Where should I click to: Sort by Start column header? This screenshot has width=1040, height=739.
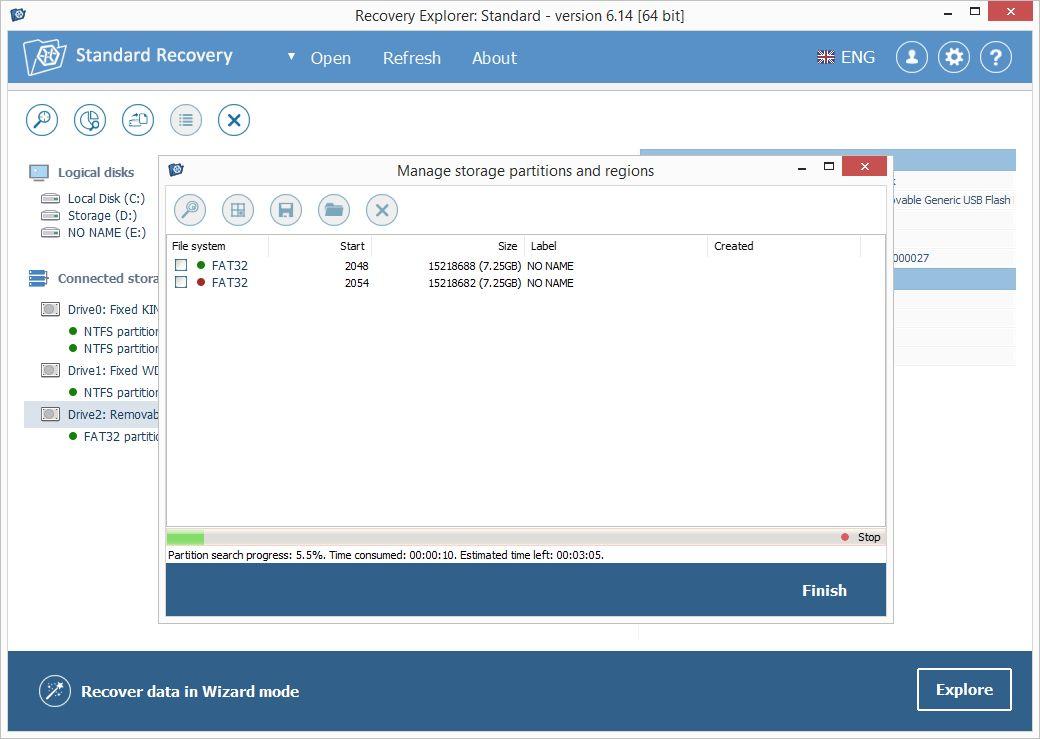coord(320,246)
